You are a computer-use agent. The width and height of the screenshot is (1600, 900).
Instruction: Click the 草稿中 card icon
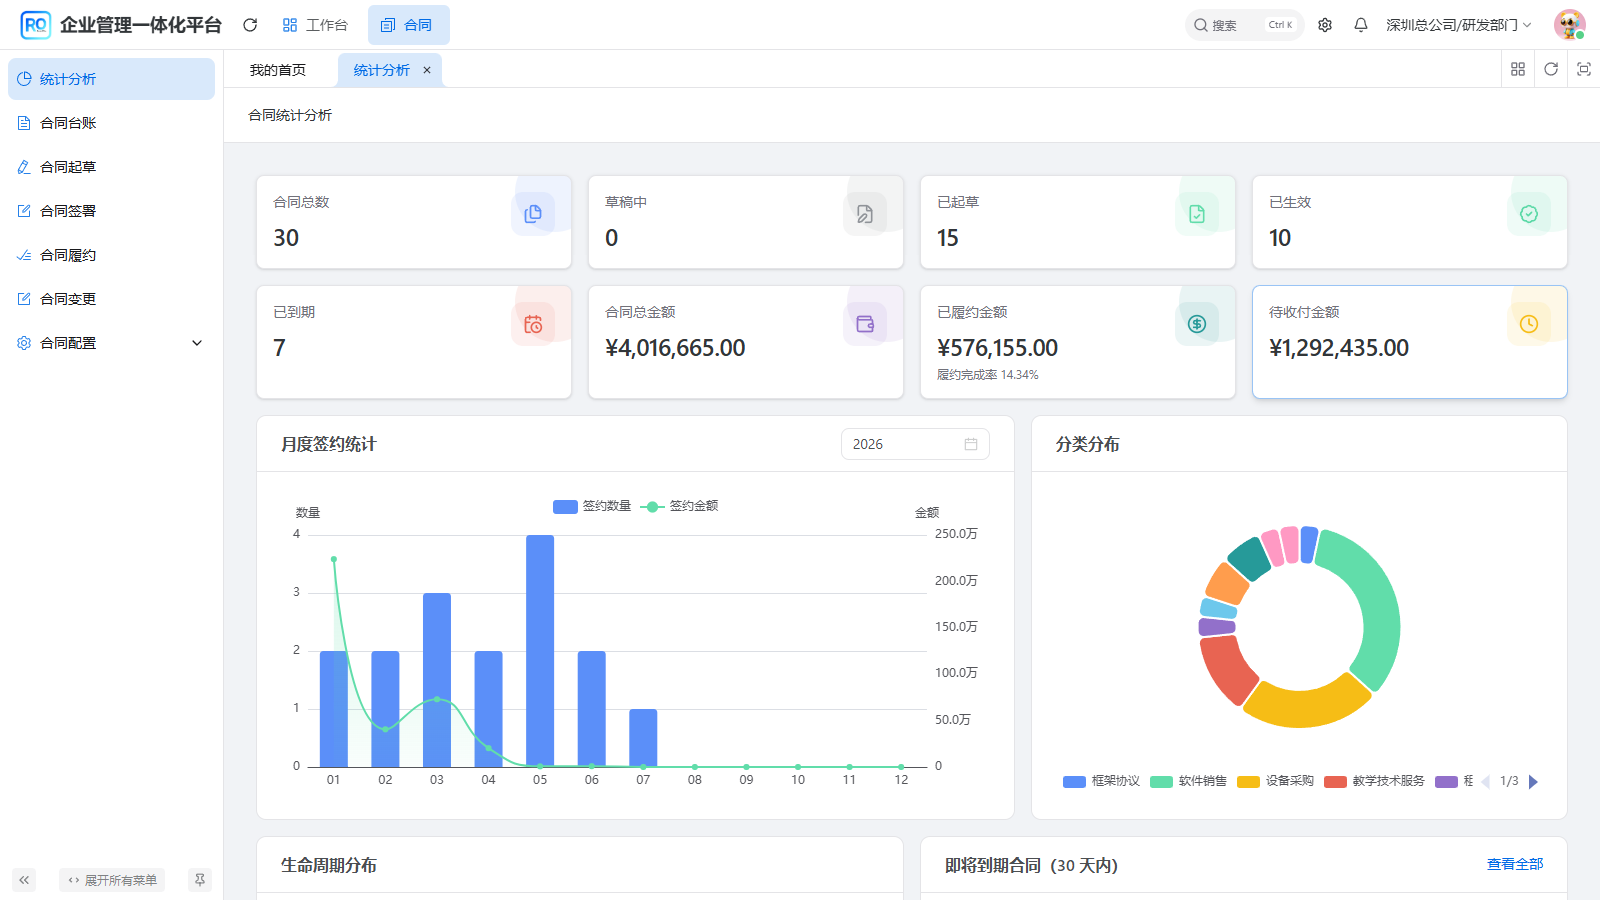pos(865,214)
